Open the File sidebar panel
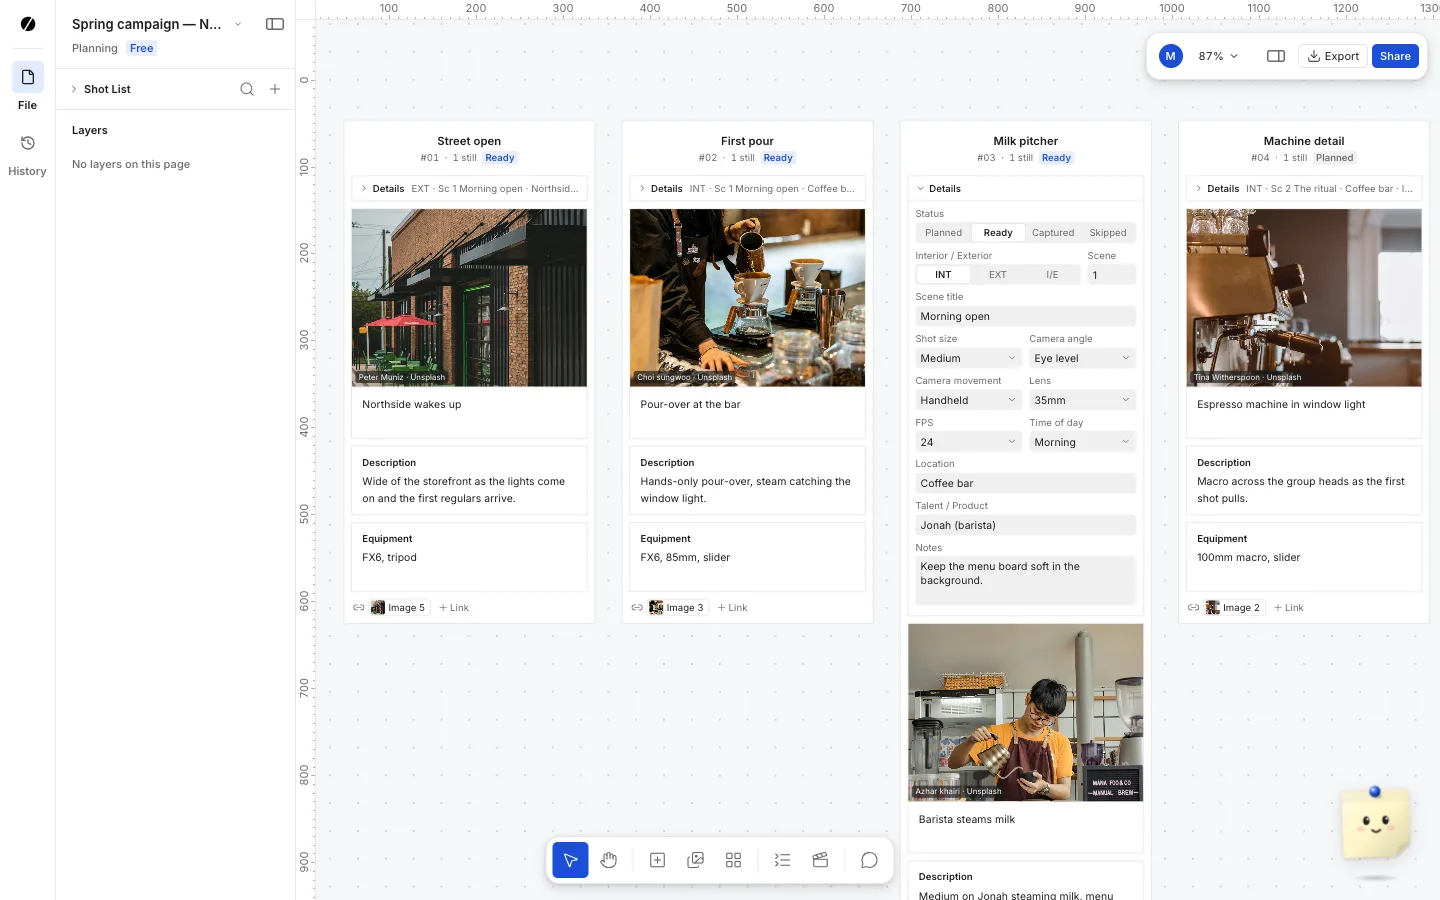This screenshot has height=900, width=1440. click(27, 86)
